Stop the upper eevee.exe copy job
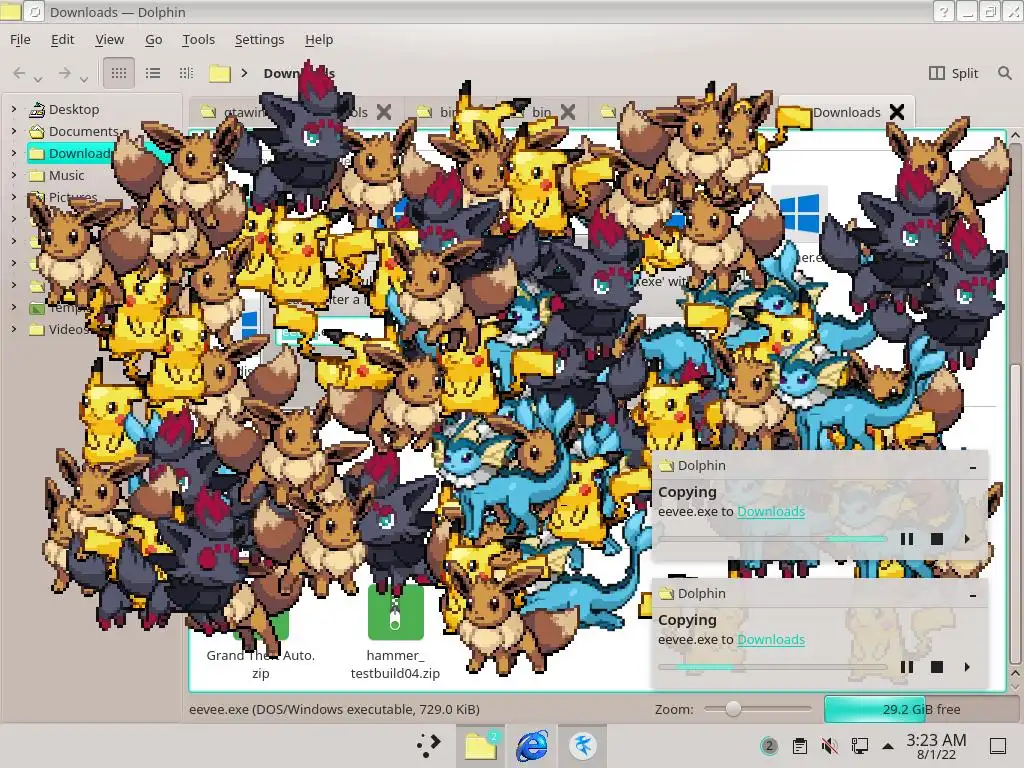1024x768 pixels. pos(936,539)
